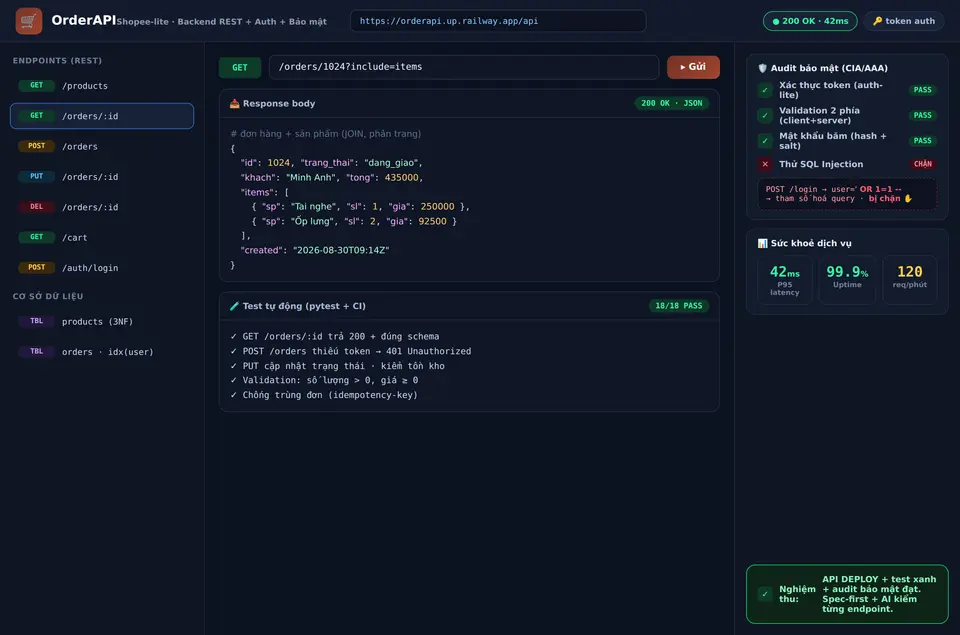This screenshot has height=635, width=960.
Task: Click the POST /login injection log box
Action: (x=847, y=194)
